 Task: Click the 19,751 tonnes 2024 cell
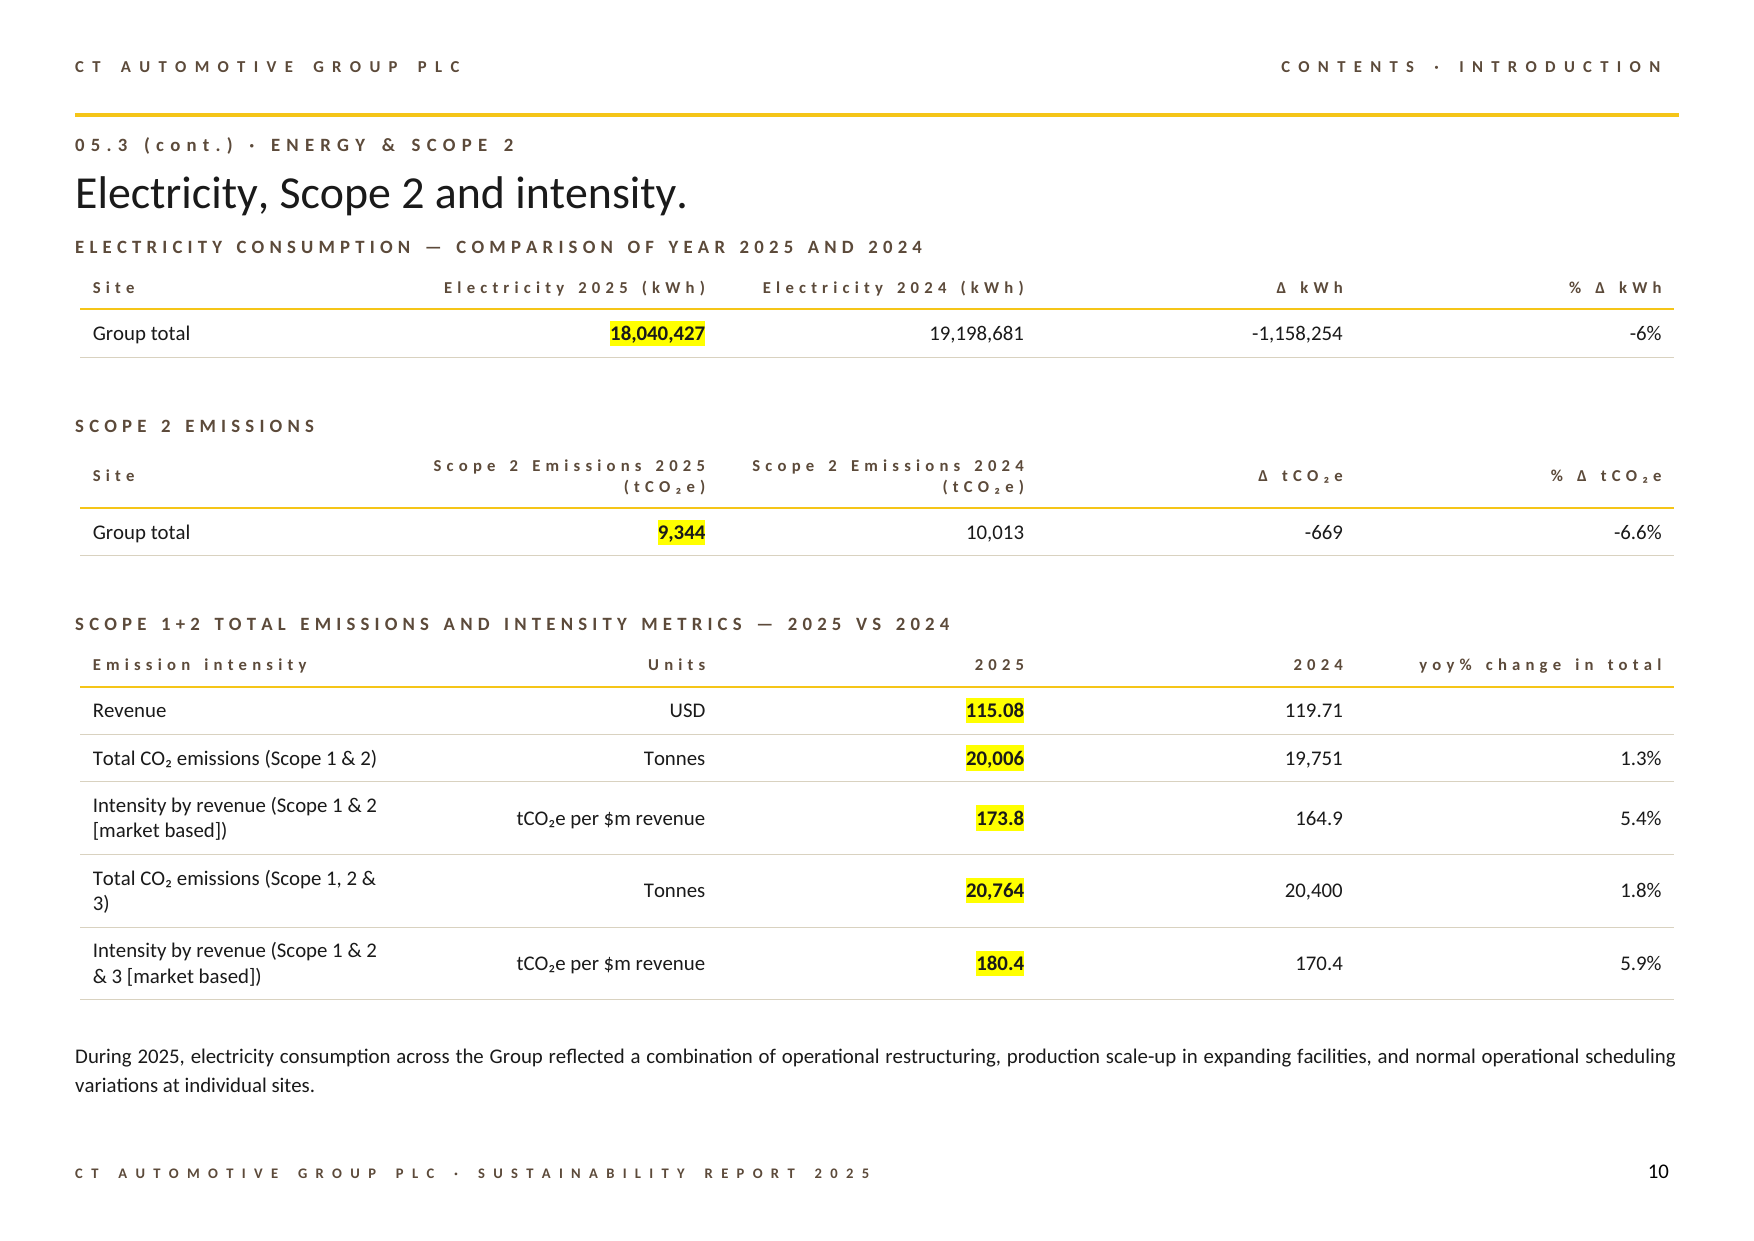(x=1313, y=759)
